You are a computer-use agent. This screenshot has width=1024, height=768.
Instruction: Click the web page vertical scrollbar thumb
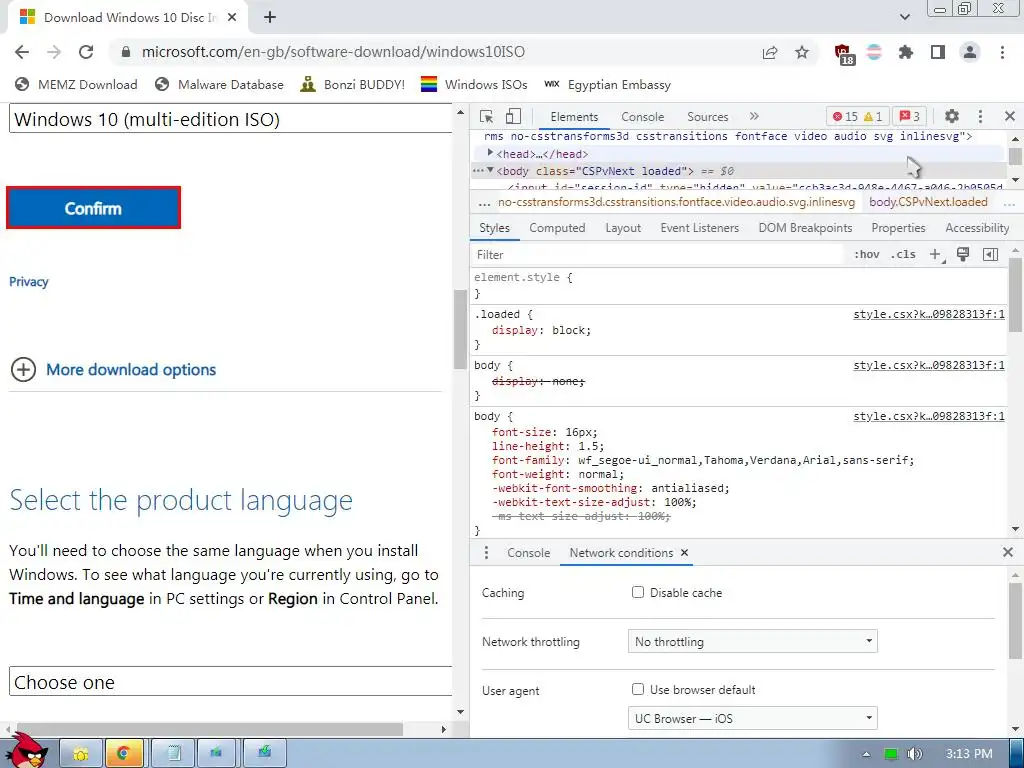click(460, 329)
